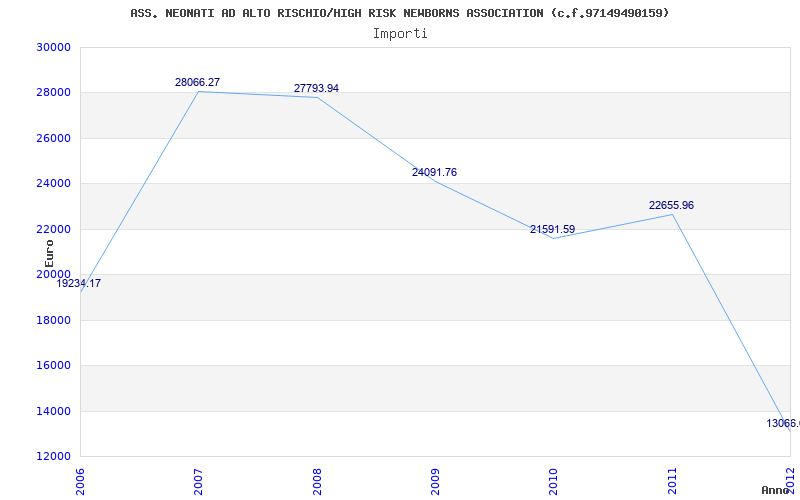The image size is (800, 500).
Task: Click the chart title ASS. NEONATI AD ALTO RISCHIO
Action: 399,13
